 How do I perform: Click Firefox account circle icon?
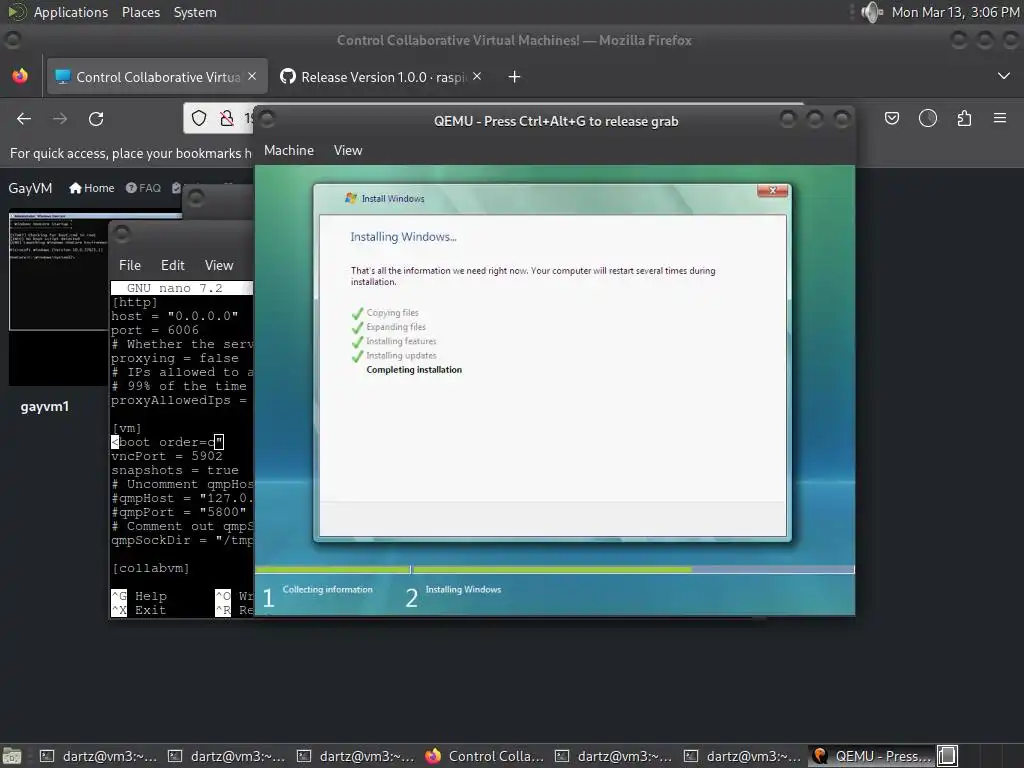point(928,118)
